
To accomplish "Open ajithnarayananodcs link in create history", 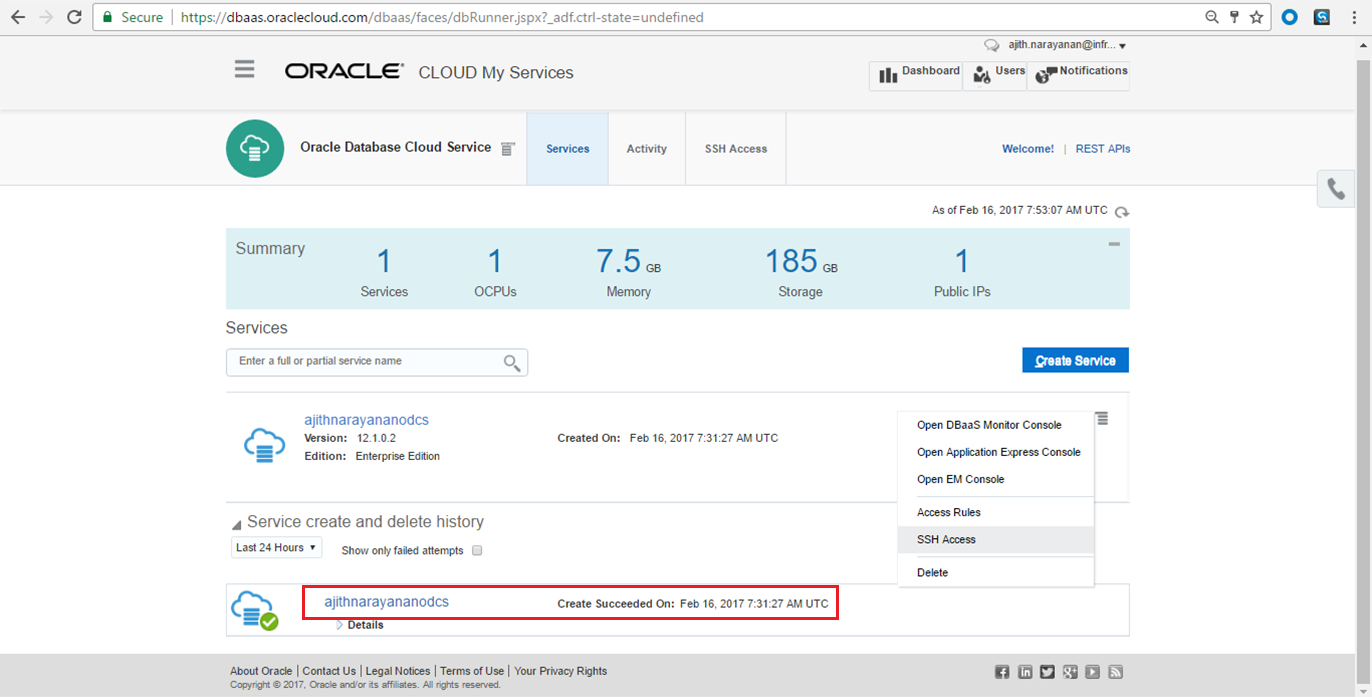I will tap(386, 602).
